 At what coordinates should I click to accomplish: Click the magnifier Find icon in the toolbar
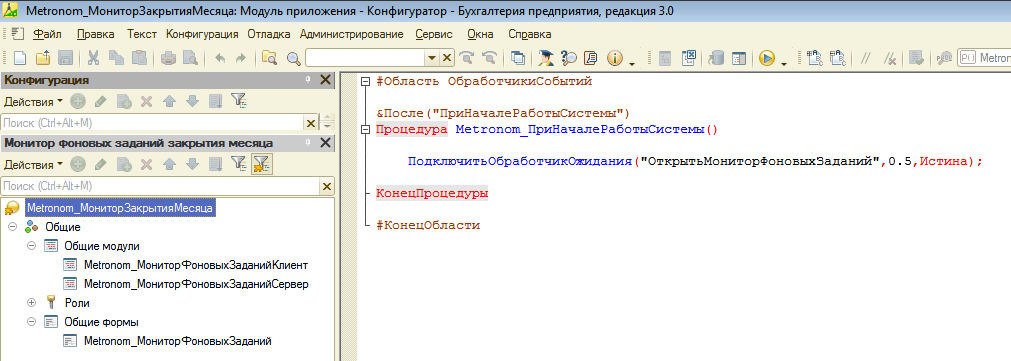[x=294, y=58]
